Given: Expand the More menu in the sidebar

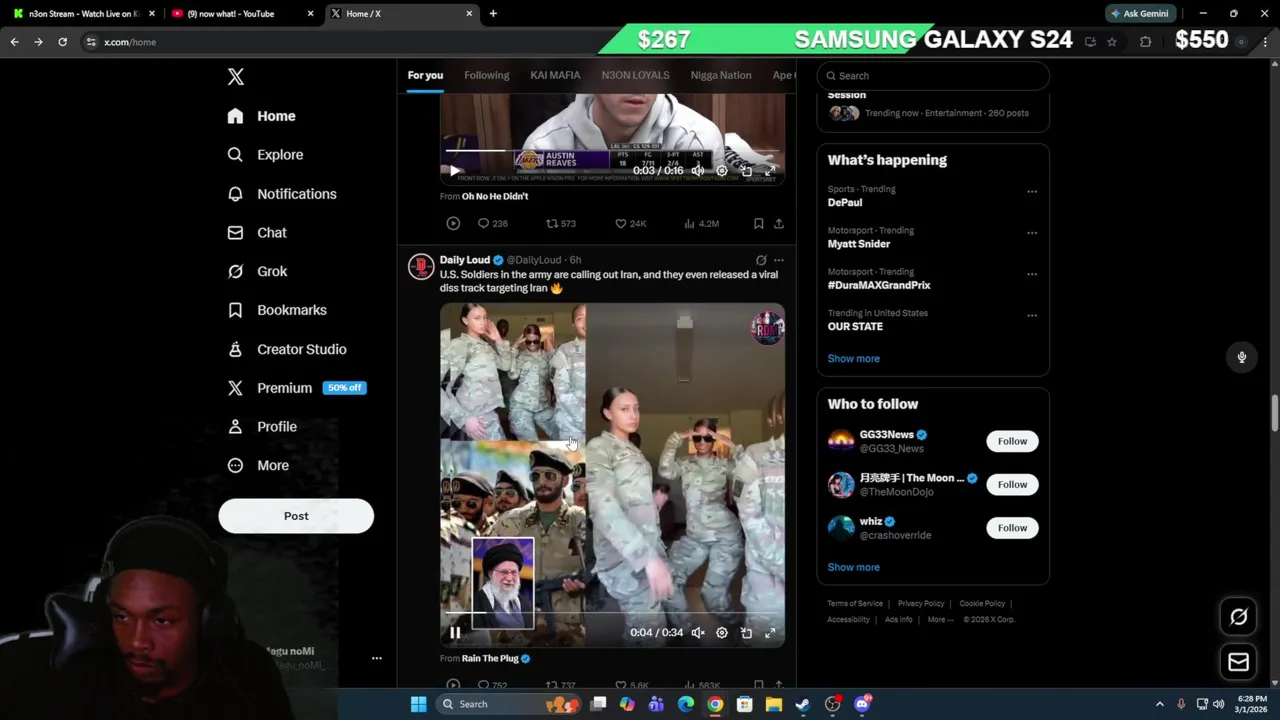Looking at the screenshot, I should [x=258, y=466].
